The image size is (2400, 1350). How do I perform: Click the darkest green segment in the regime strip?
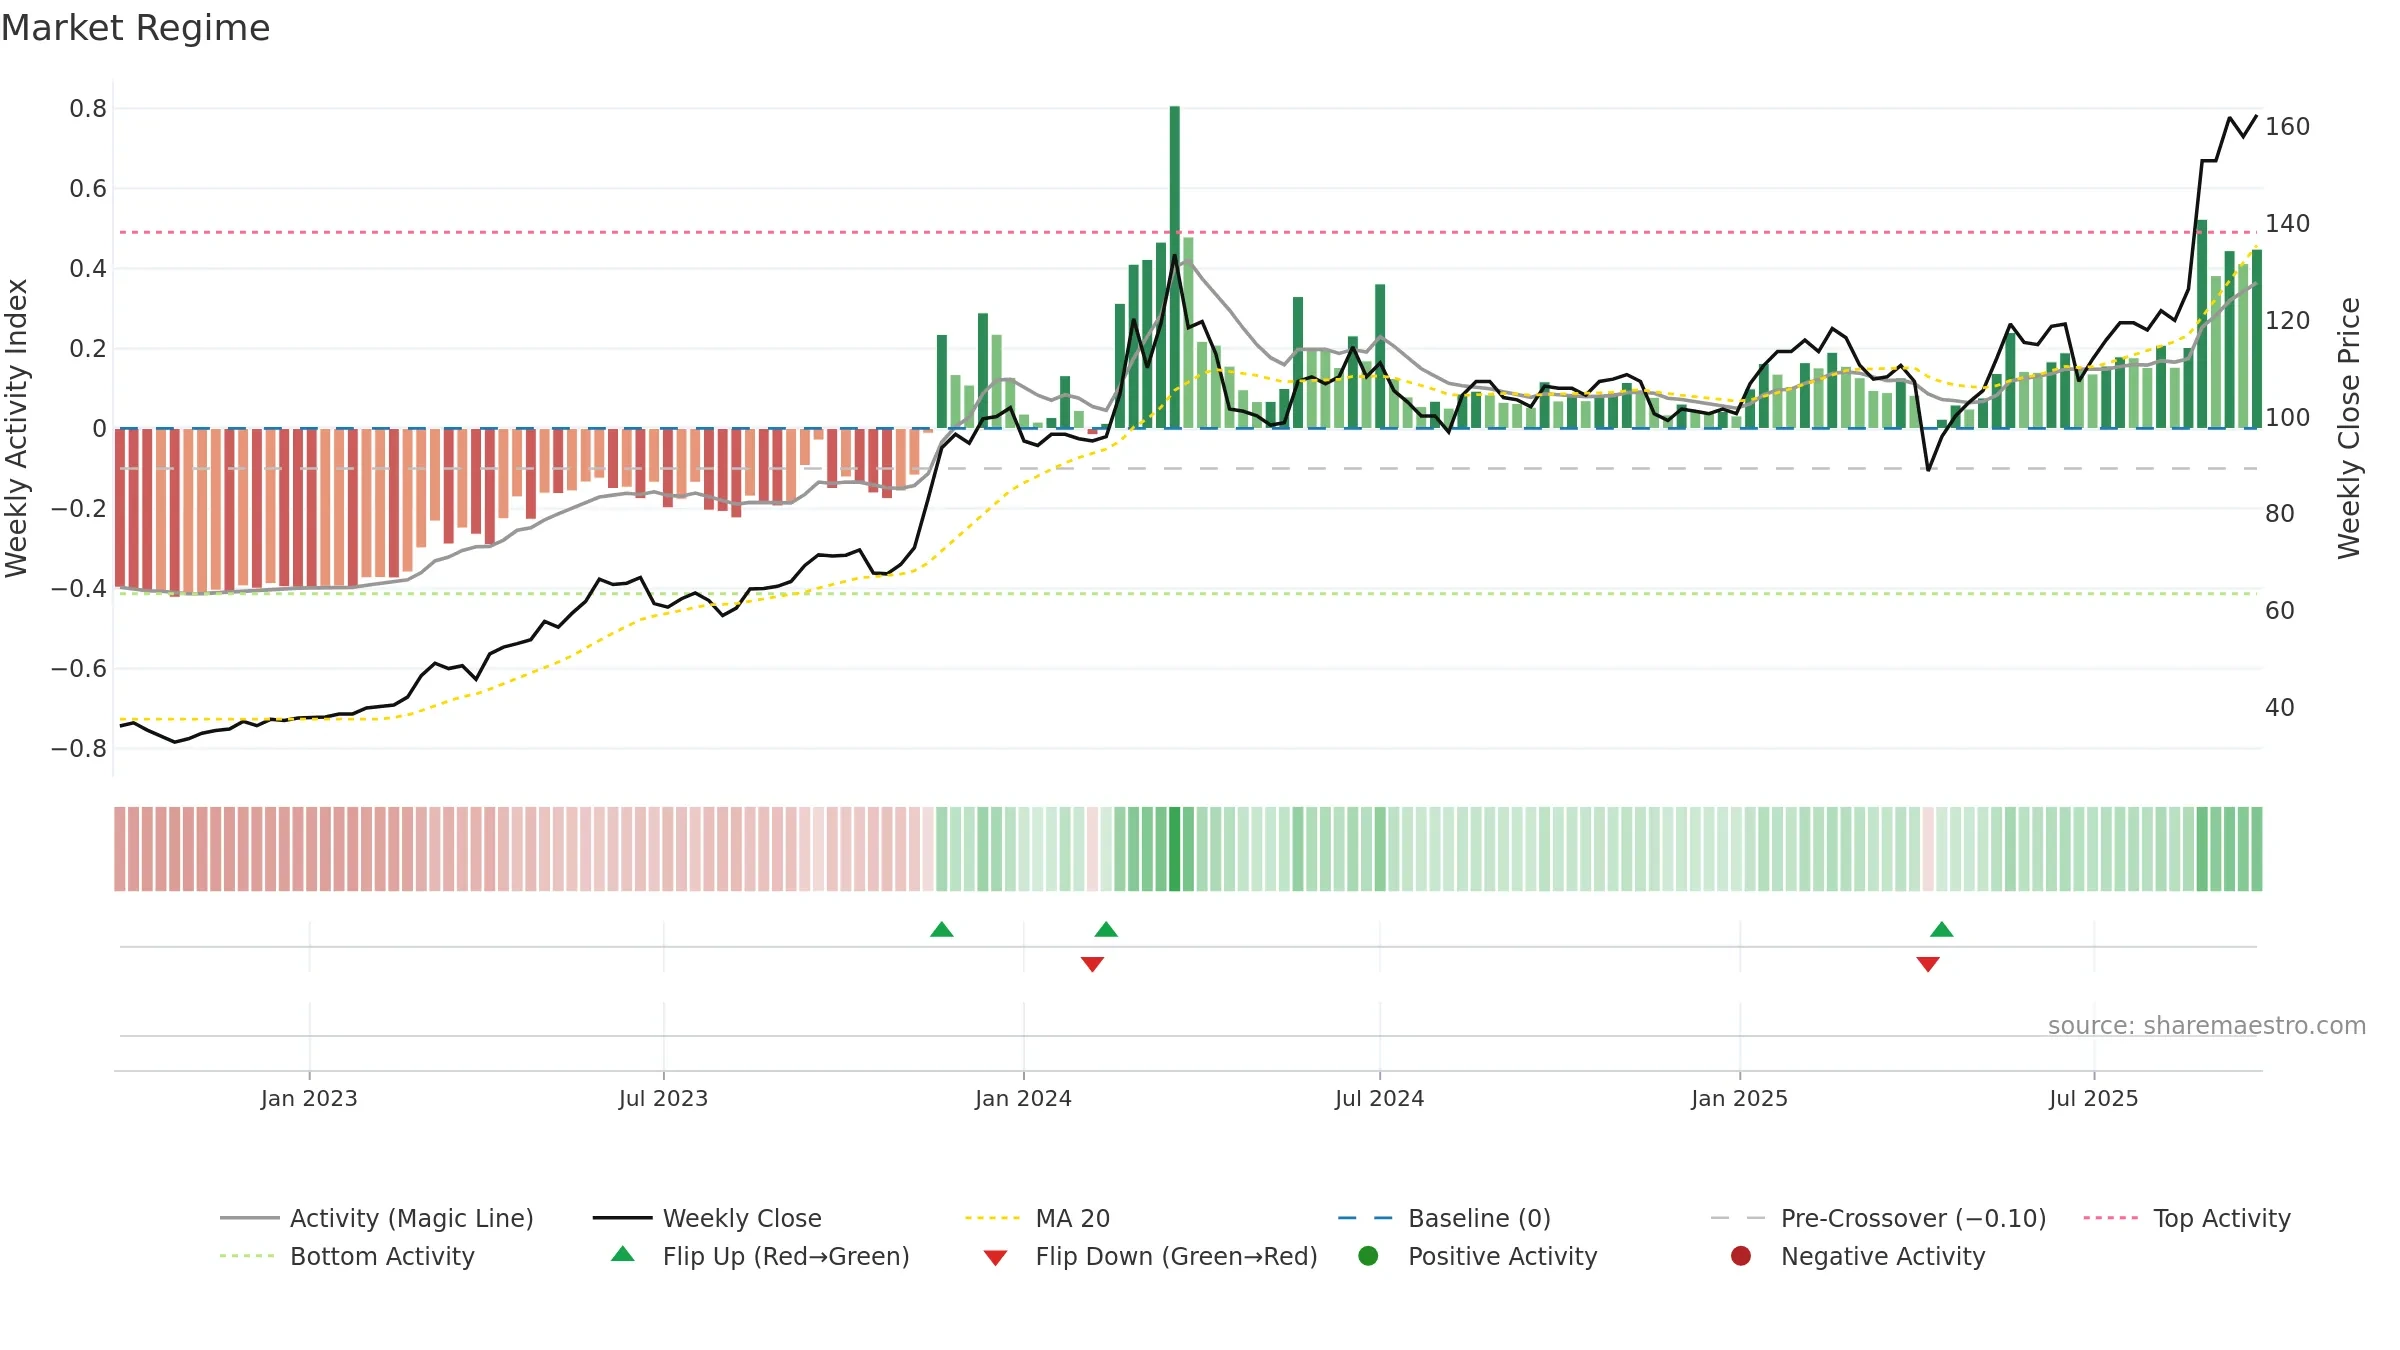point(1175,849)
